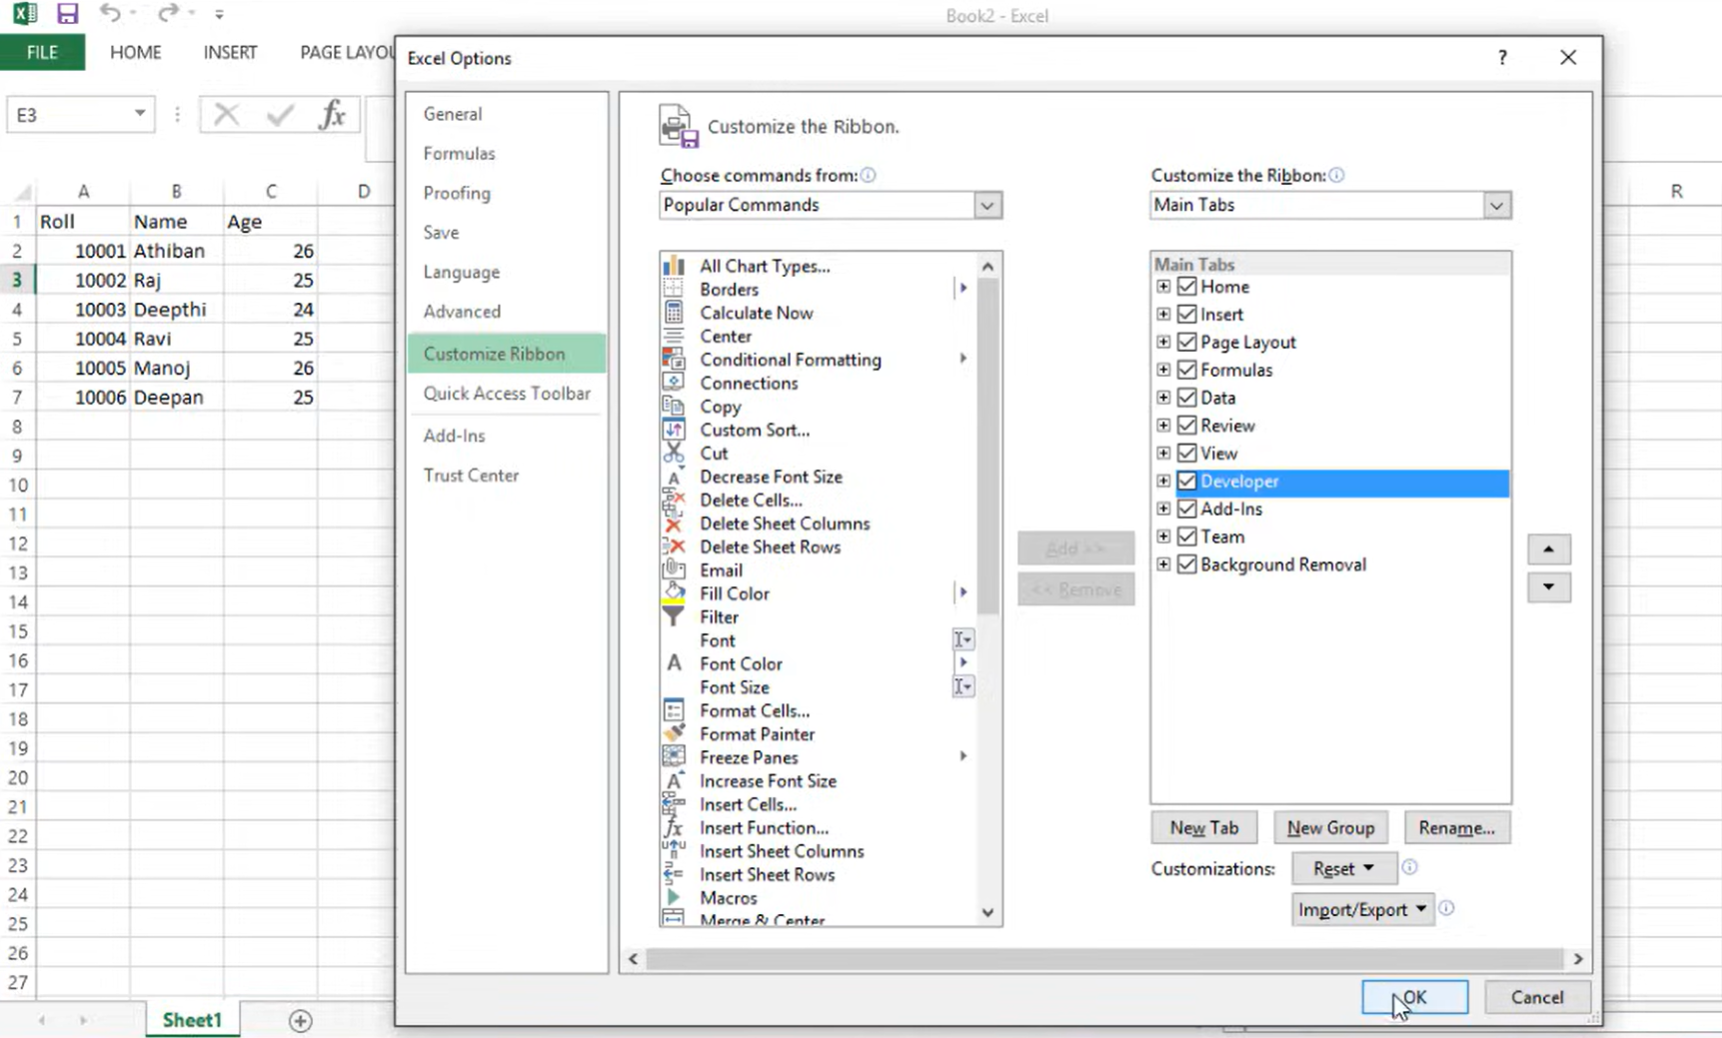Image resolution: width=1722 pixels, height=1038 pixels.
Task: Click the Undo arrow icon
Action: pyautogui.click(x=110, y=13)
